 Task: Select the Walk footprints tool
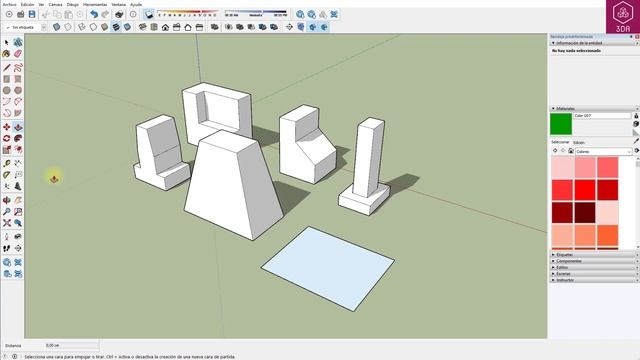7,248
